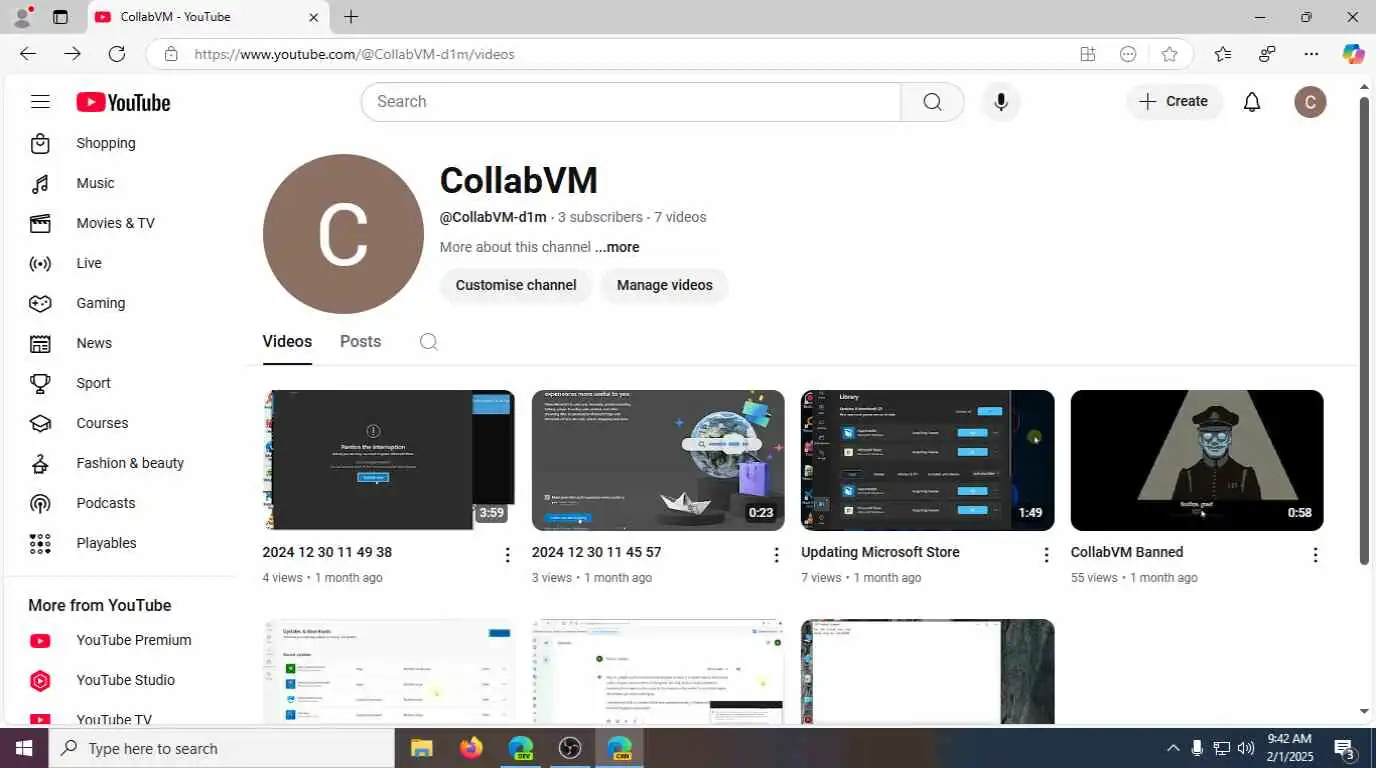Open Edge Copilot icon

[x=1353, y=54]
